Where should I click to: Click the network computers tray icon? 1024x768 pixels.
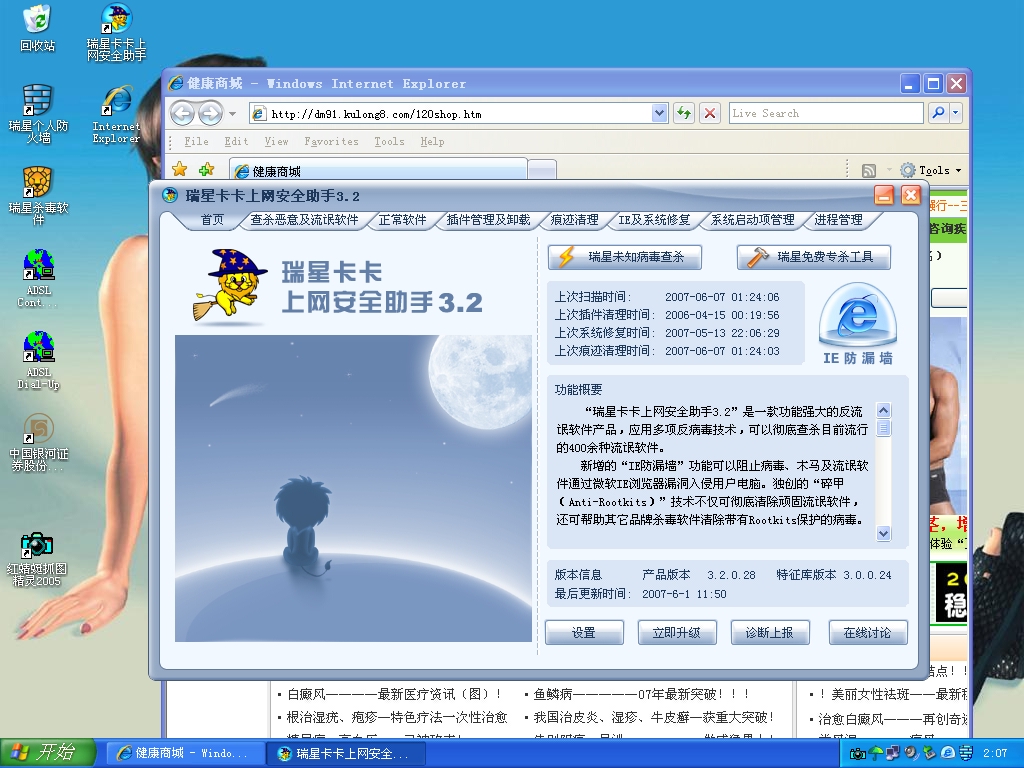(x=893, y=754)
